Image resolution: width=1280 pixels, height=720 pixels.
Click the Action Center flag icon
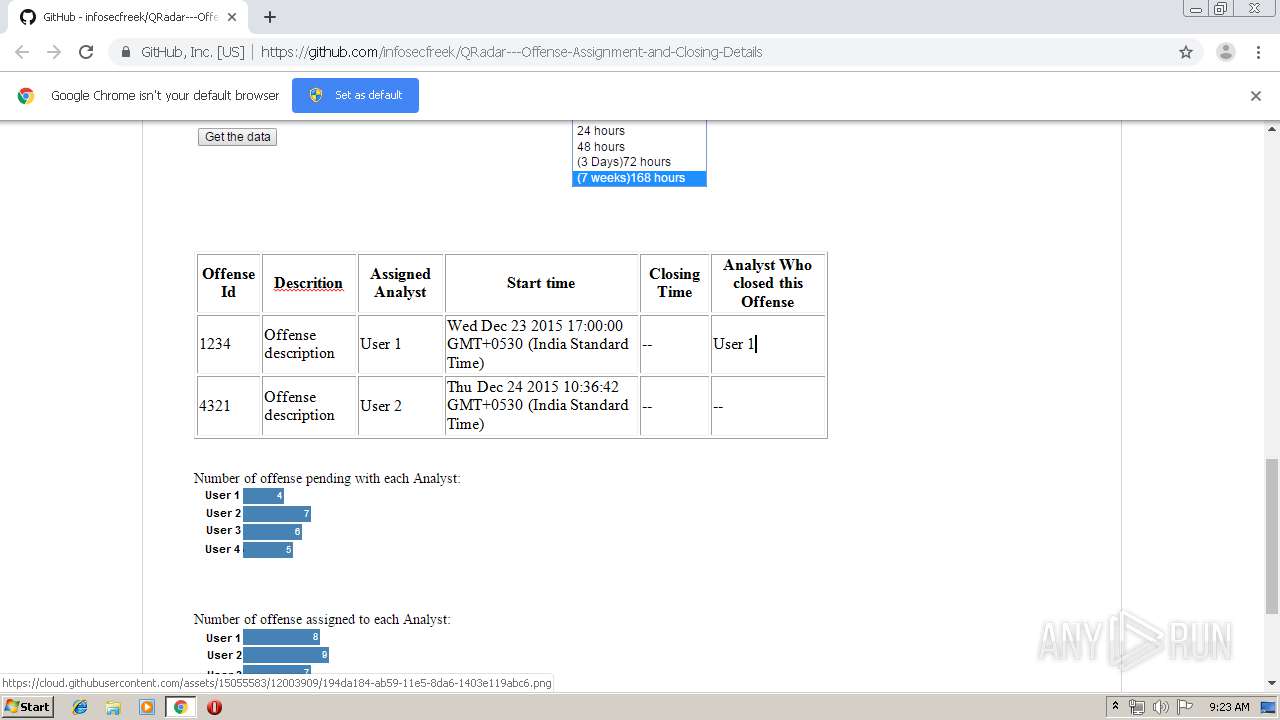coord(1184,707)
